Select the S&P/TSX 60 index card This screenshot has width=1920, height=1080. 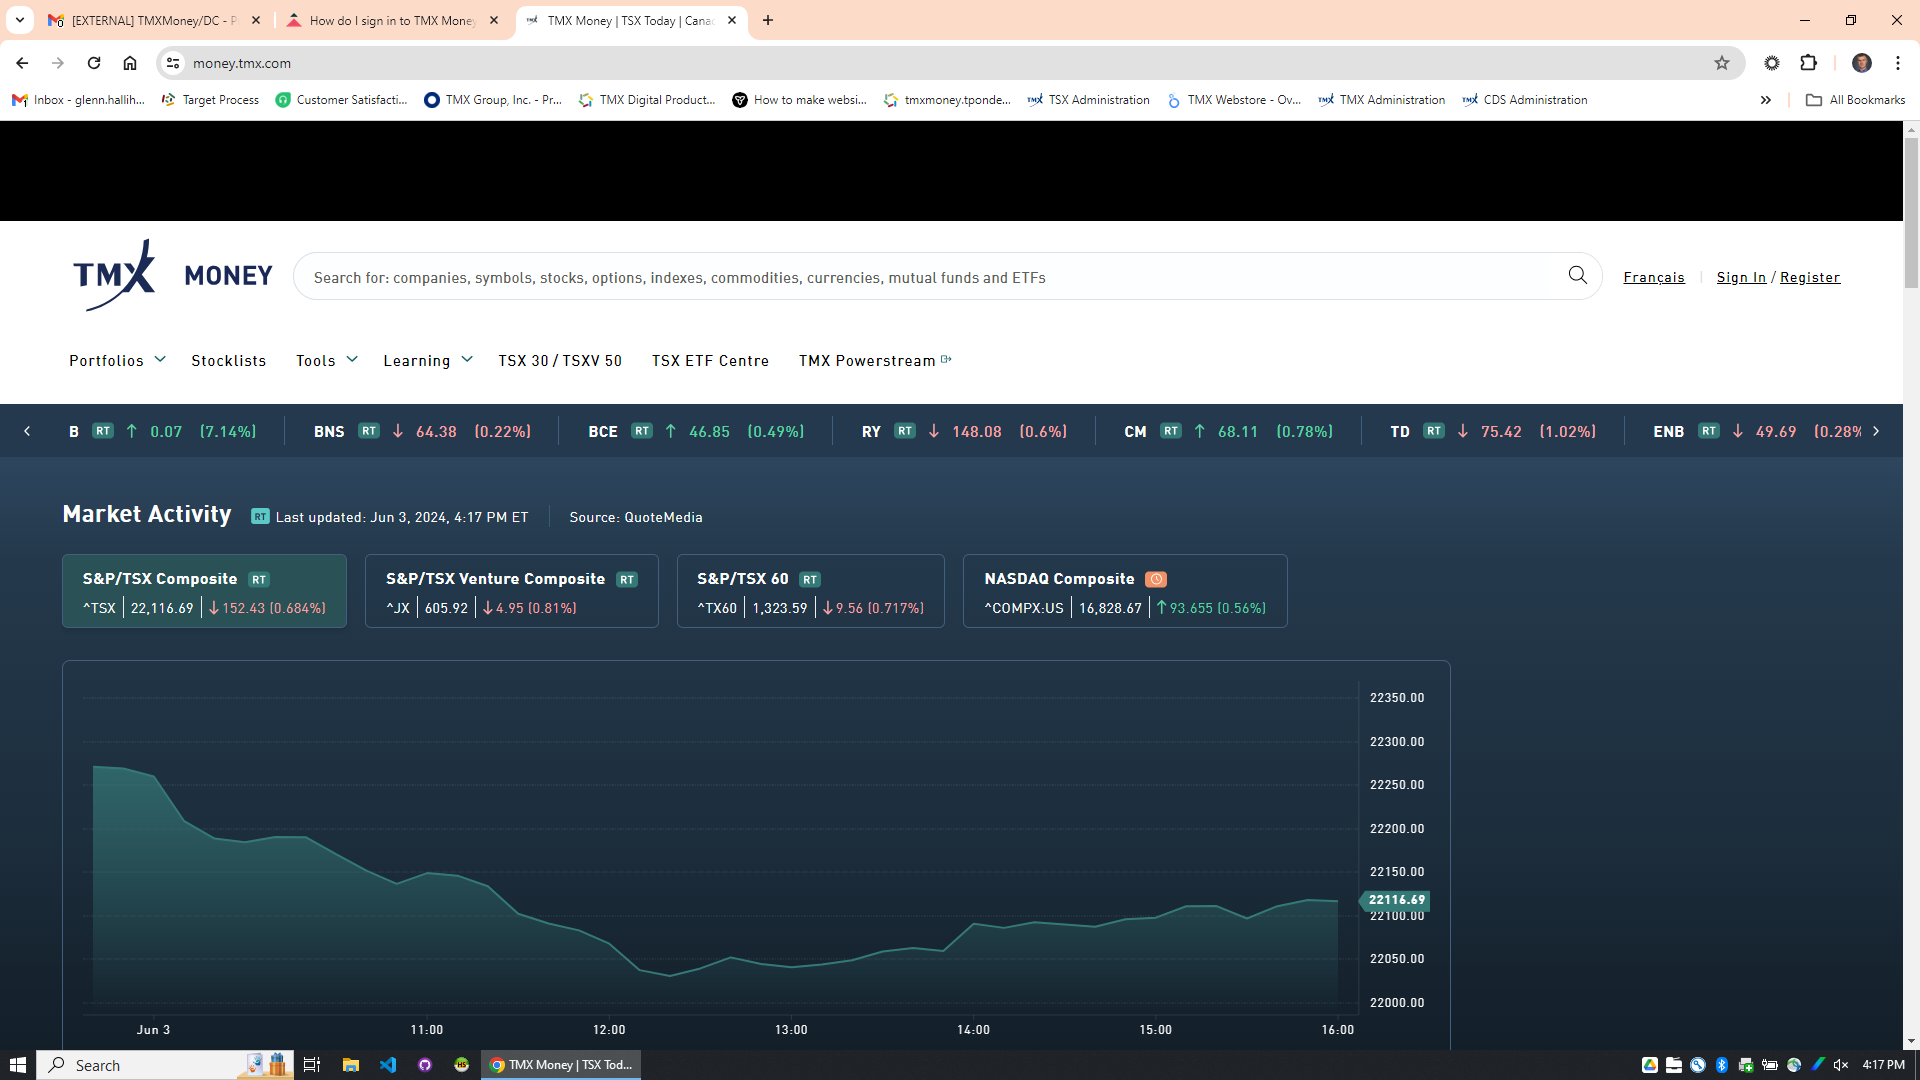pos(810,592)
